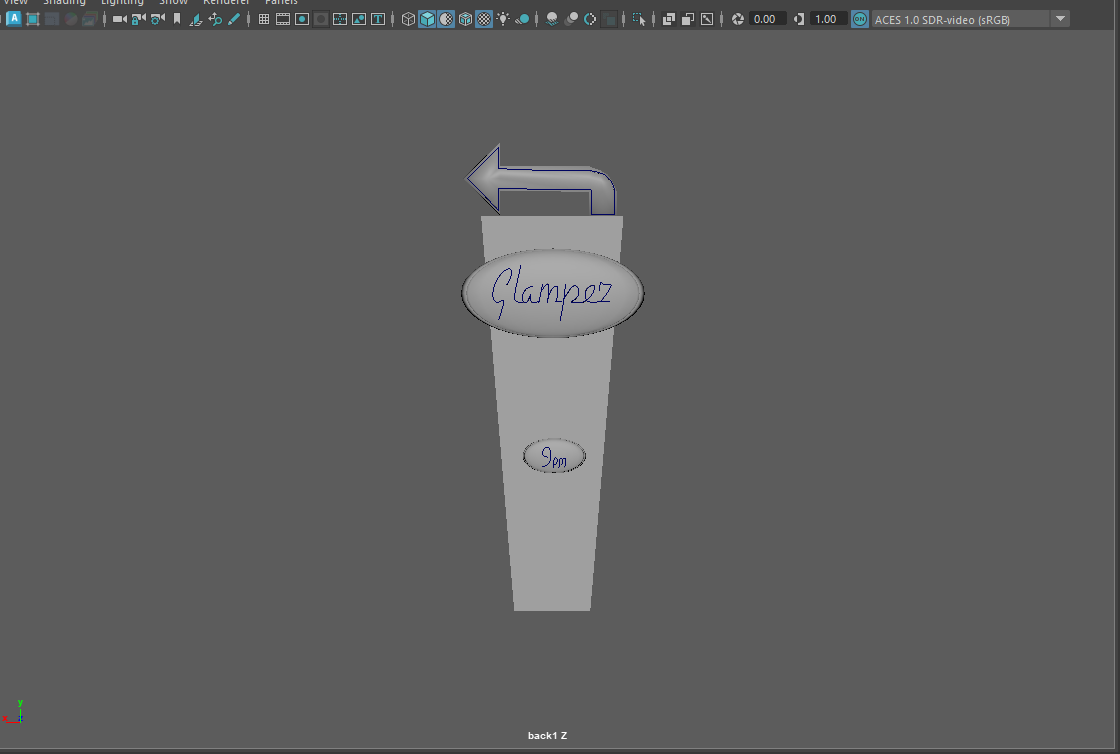Toggle the Resolution Gate icon
This screenshot has width=1120, height=754.
[x=302, y=19]
